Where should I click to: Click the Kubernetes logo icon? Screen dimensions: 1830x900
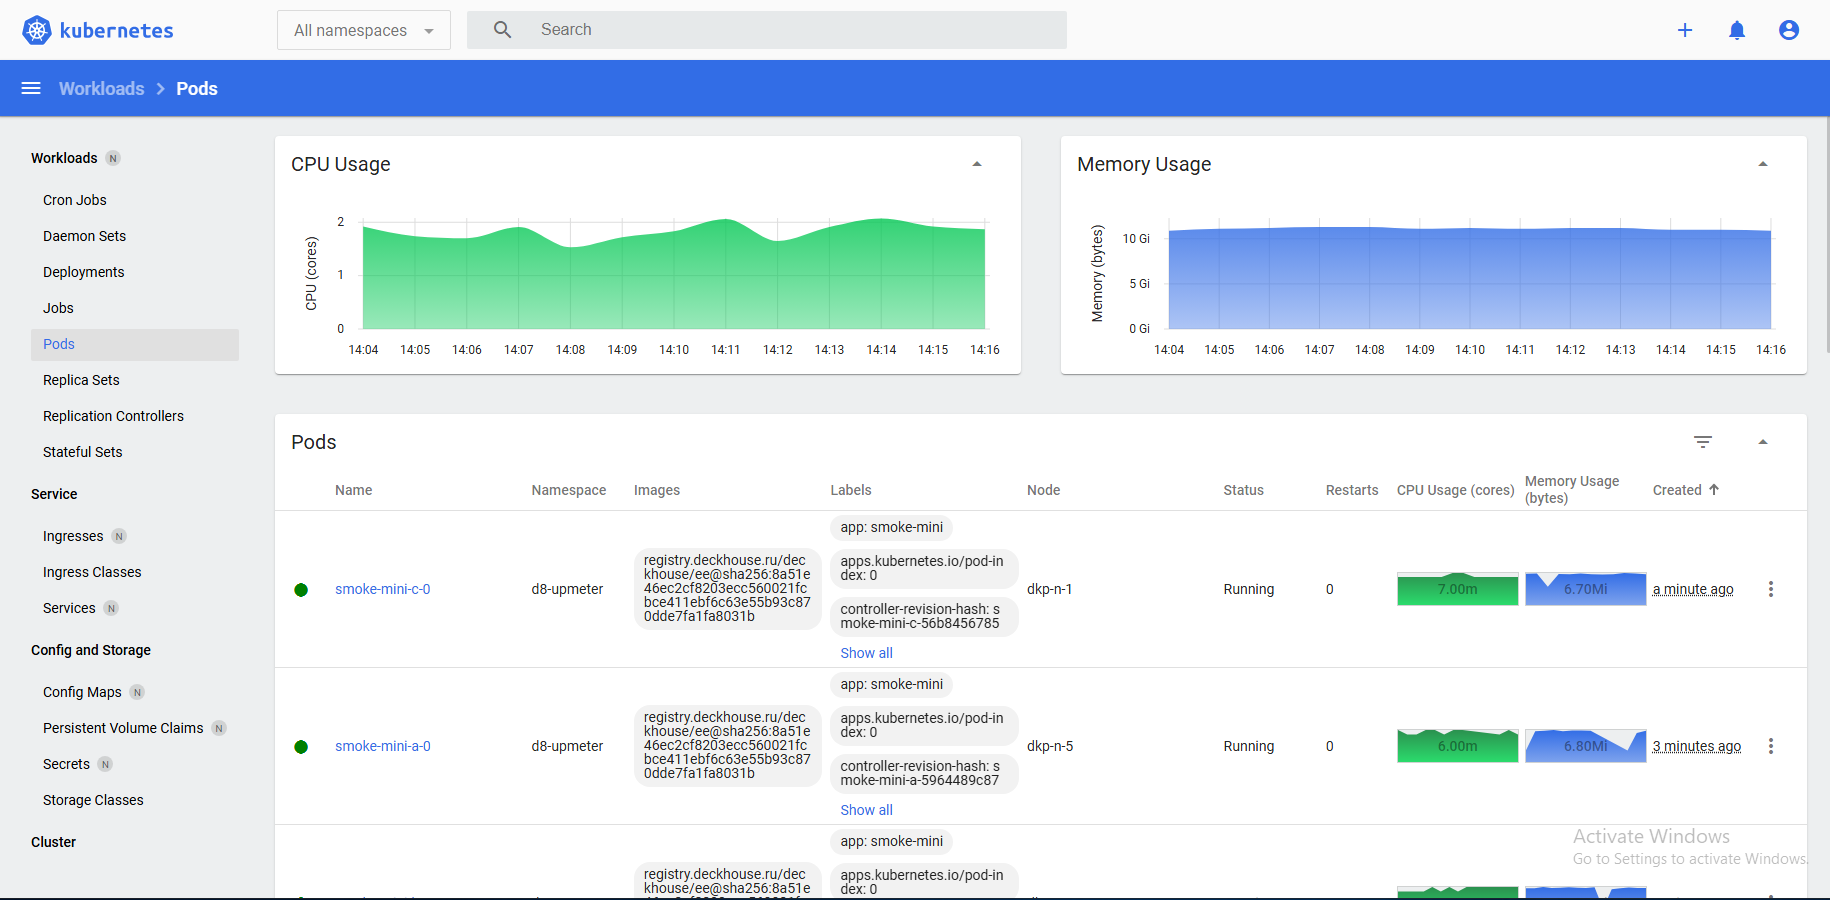tap(37, 30)
